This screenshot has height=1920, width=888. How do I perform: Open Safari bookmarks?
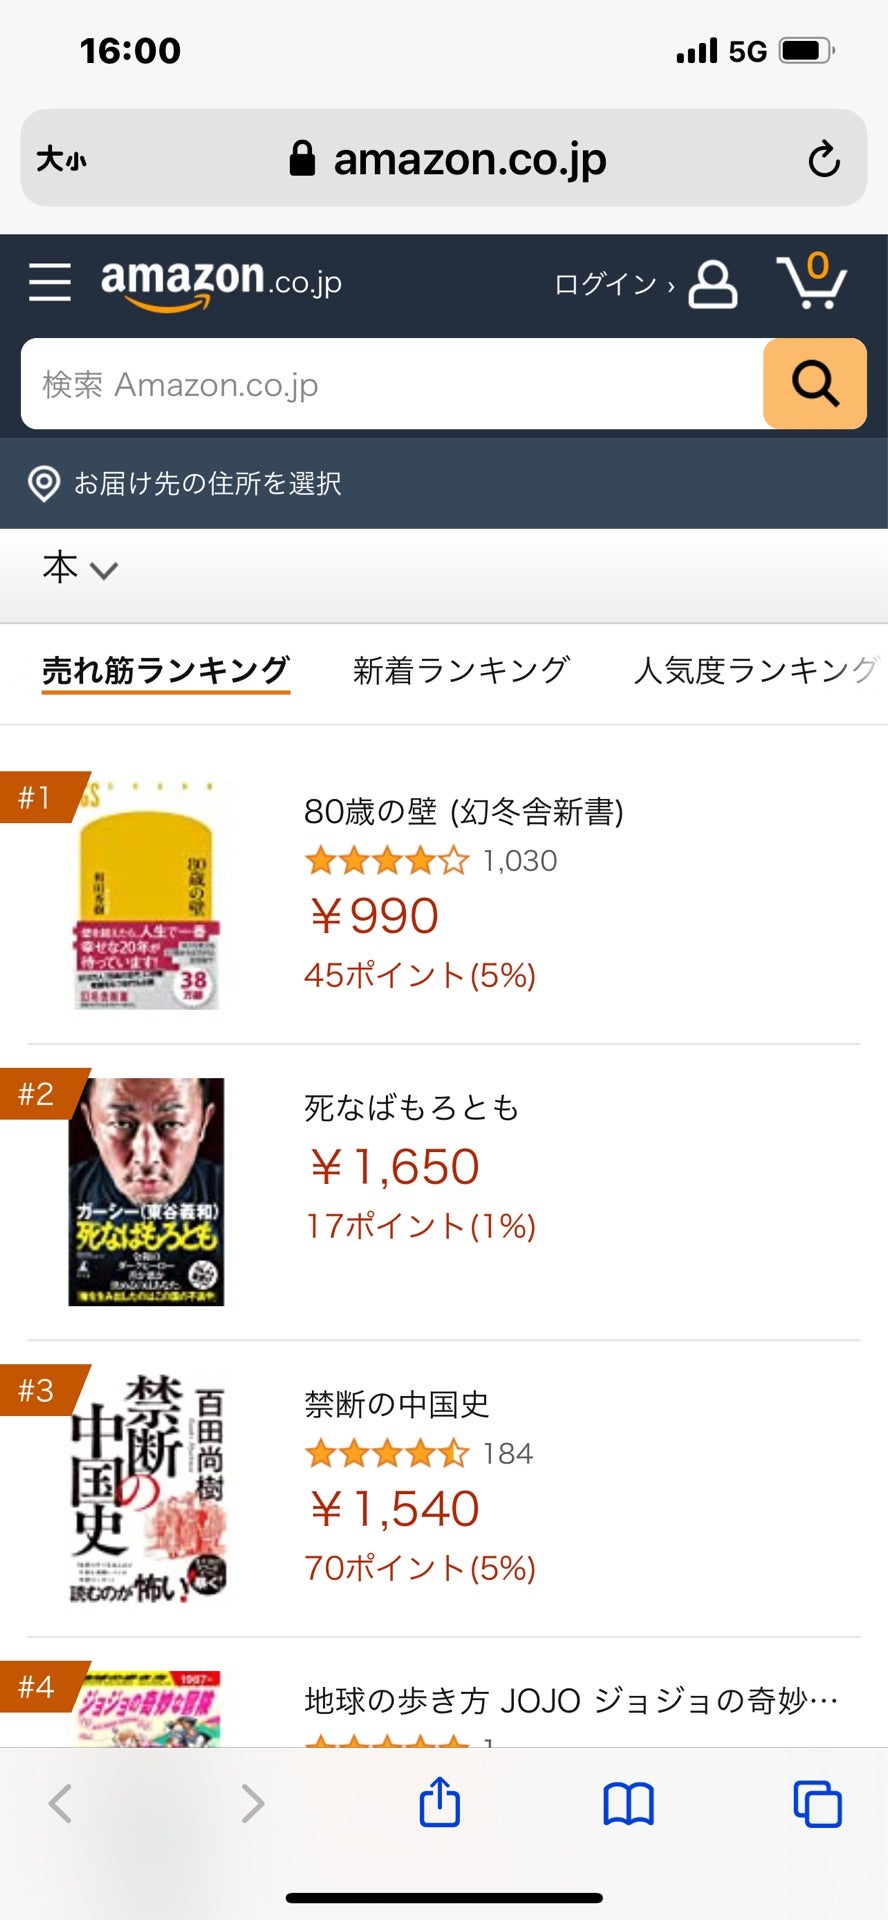tap(628, 1804)
